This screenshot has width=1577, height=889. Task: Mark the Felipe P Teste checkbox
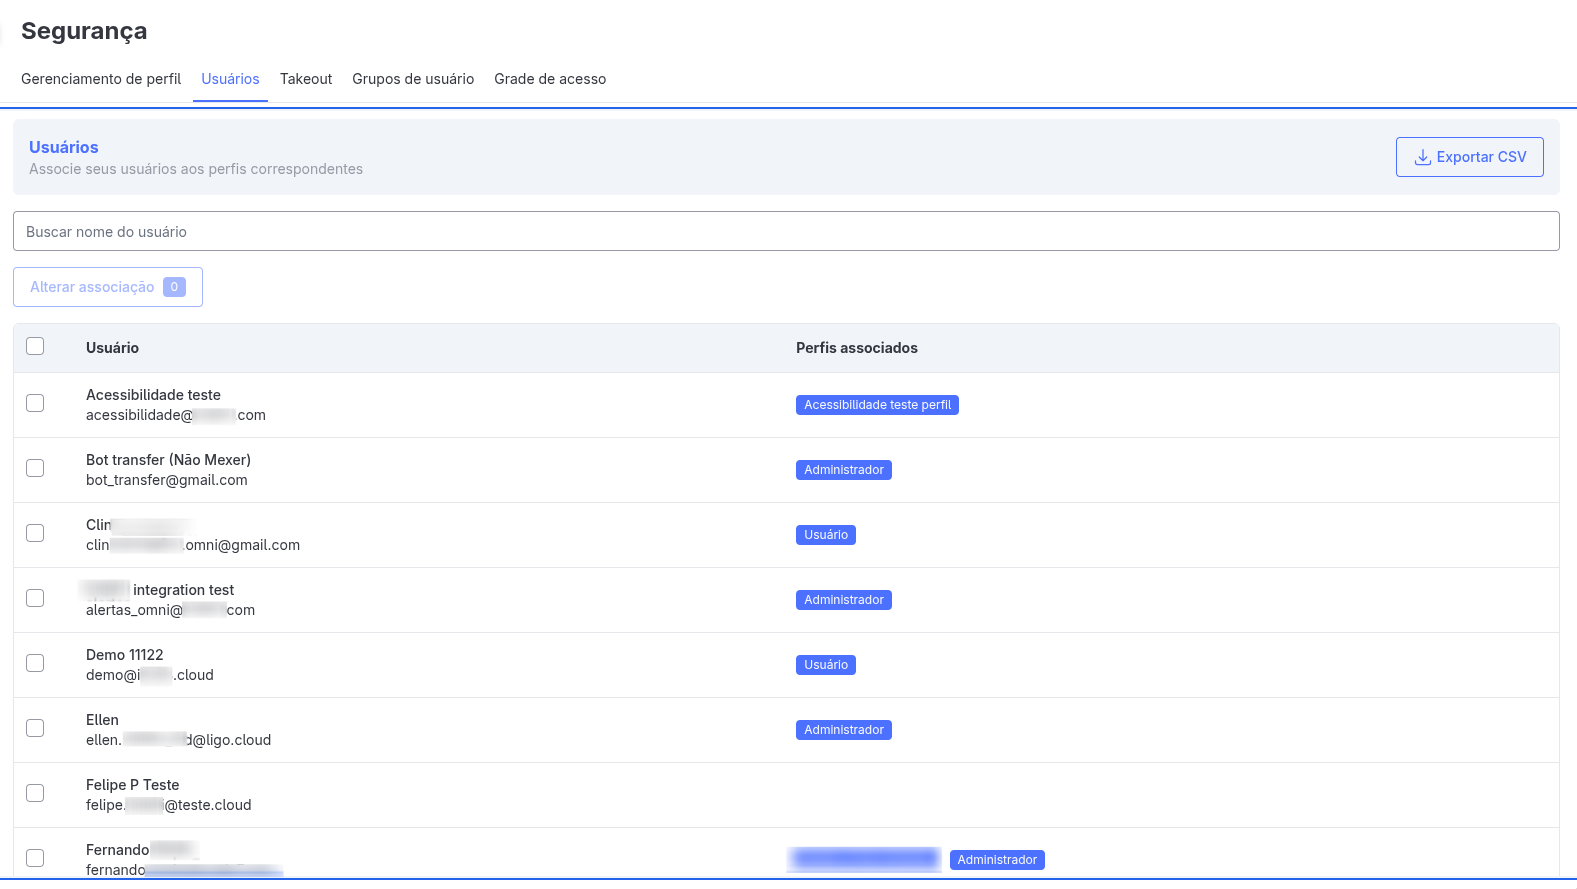tap(35, 793)
